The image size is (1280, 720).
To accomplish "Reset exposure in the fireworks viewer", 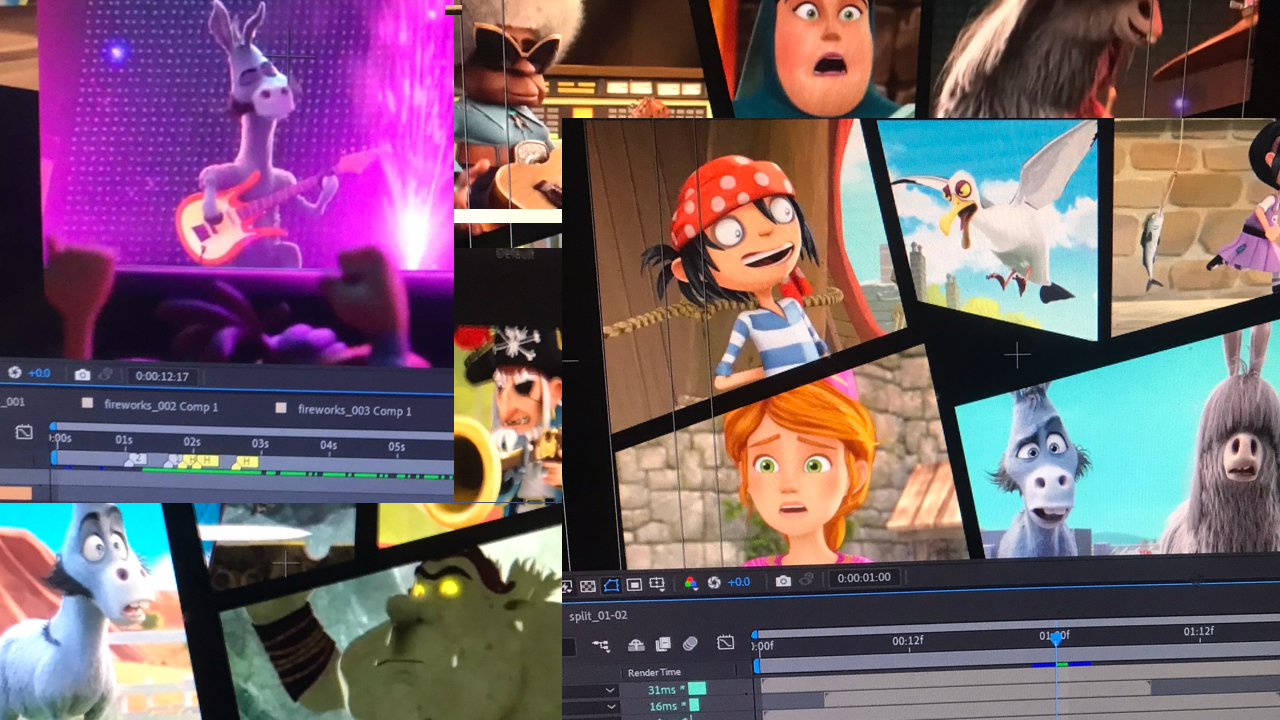I will pyautogui.click(x=15, y=373).
